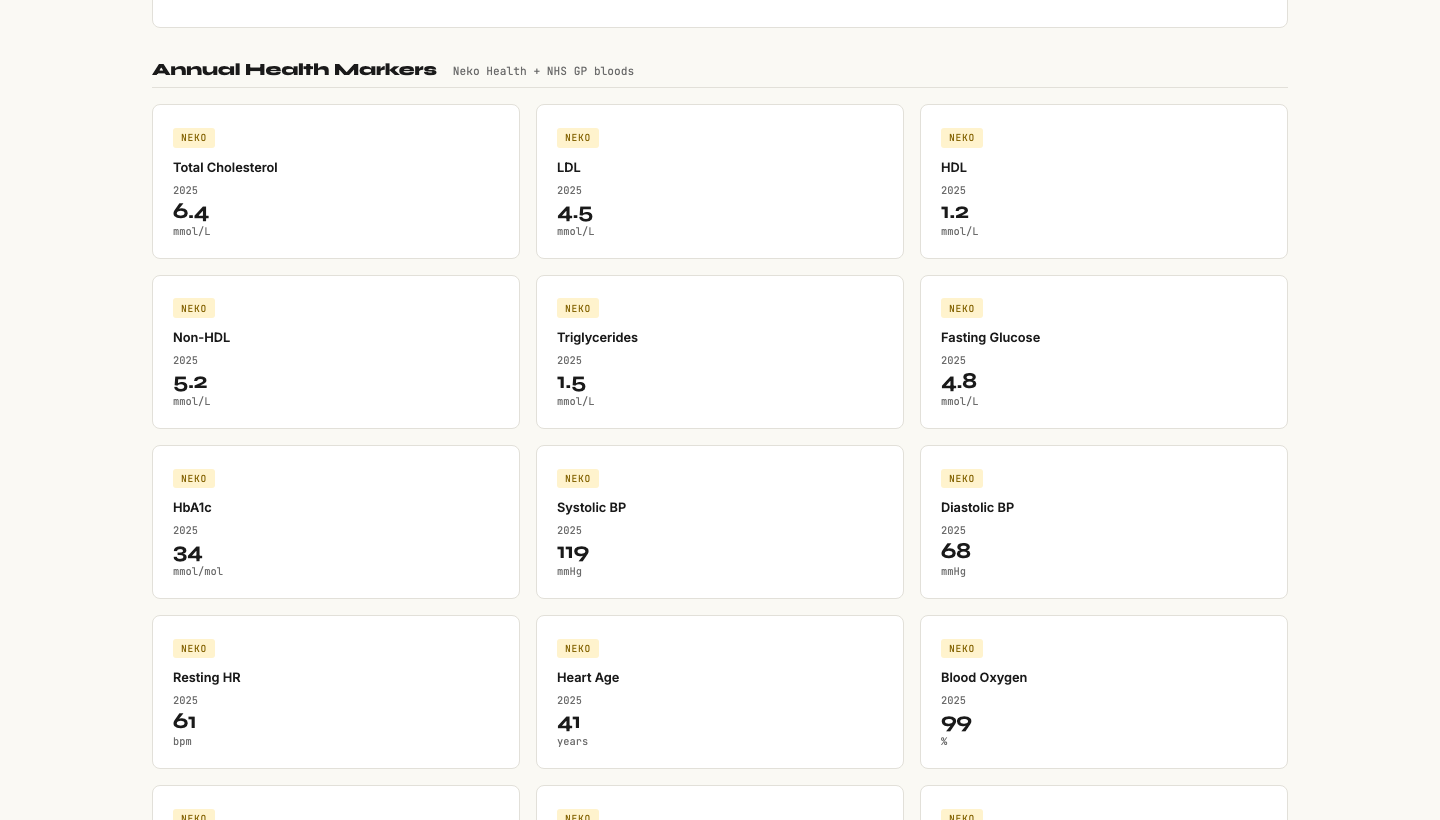
Task: Click the 2025 year label on HDL card
Action: pos(953,191)
